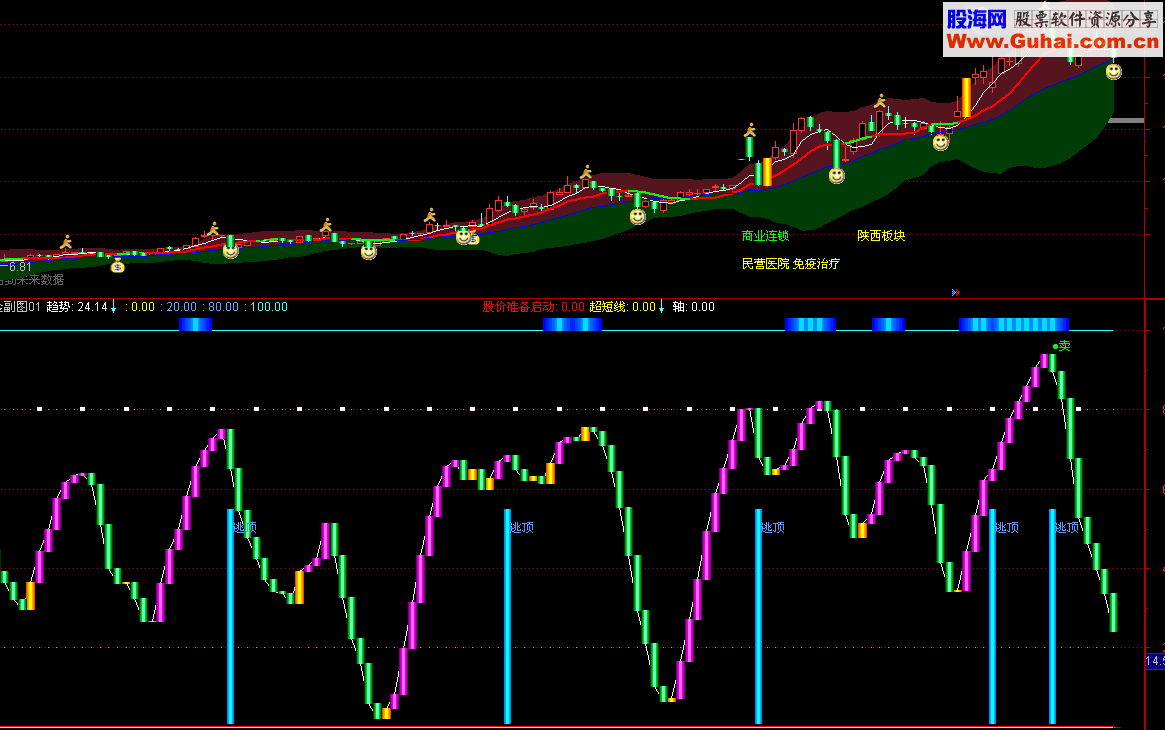Image resolution: width=1165 pixels, height=730 pixels.
Task: Click the down arrow next to 超短线 0.00
Action: click(661, 307)
